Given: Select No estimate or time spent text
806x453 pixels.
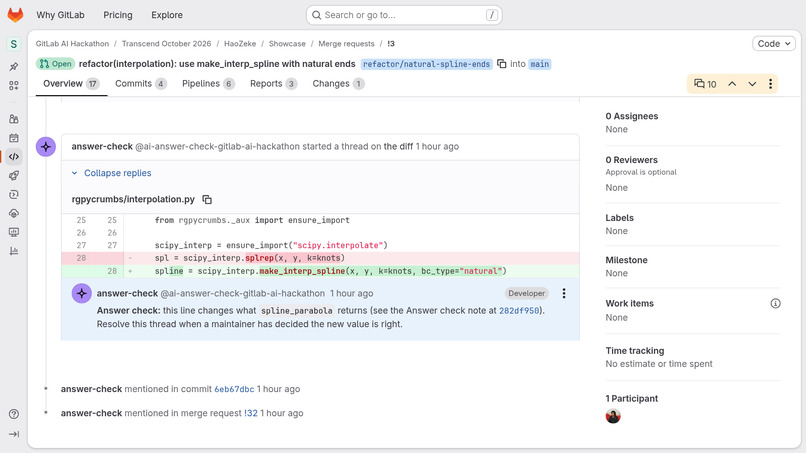Looking at the screenshot, I should (659, 364).
